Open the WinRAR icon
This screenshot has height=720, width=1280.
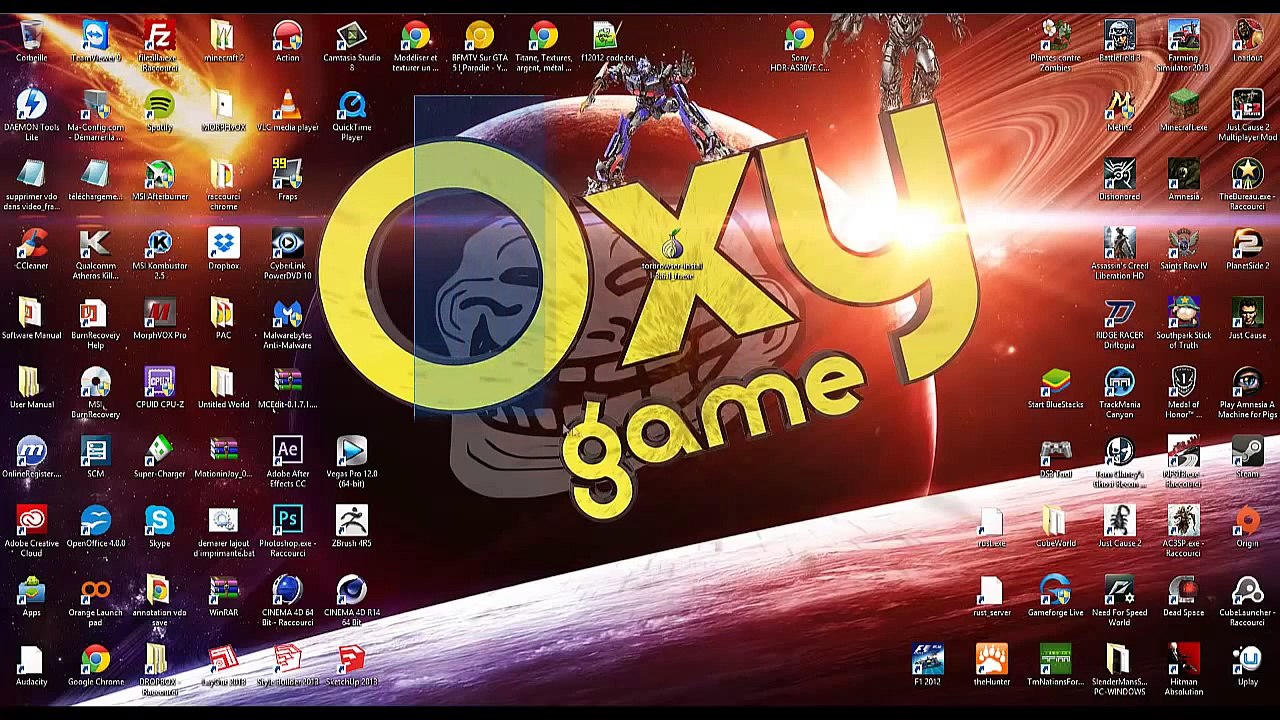(223, 591)
